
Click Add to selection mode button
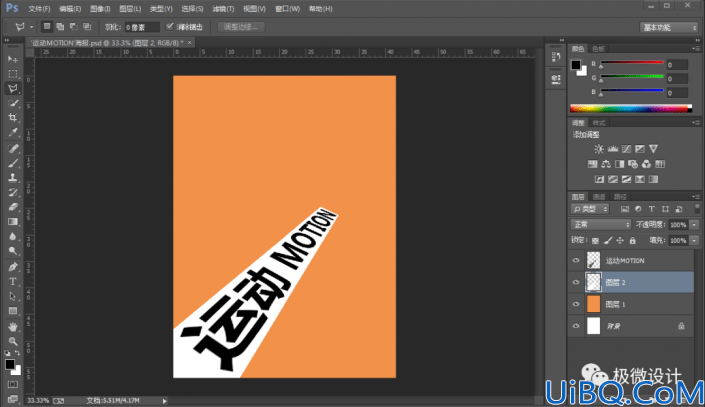click(60, 27)
